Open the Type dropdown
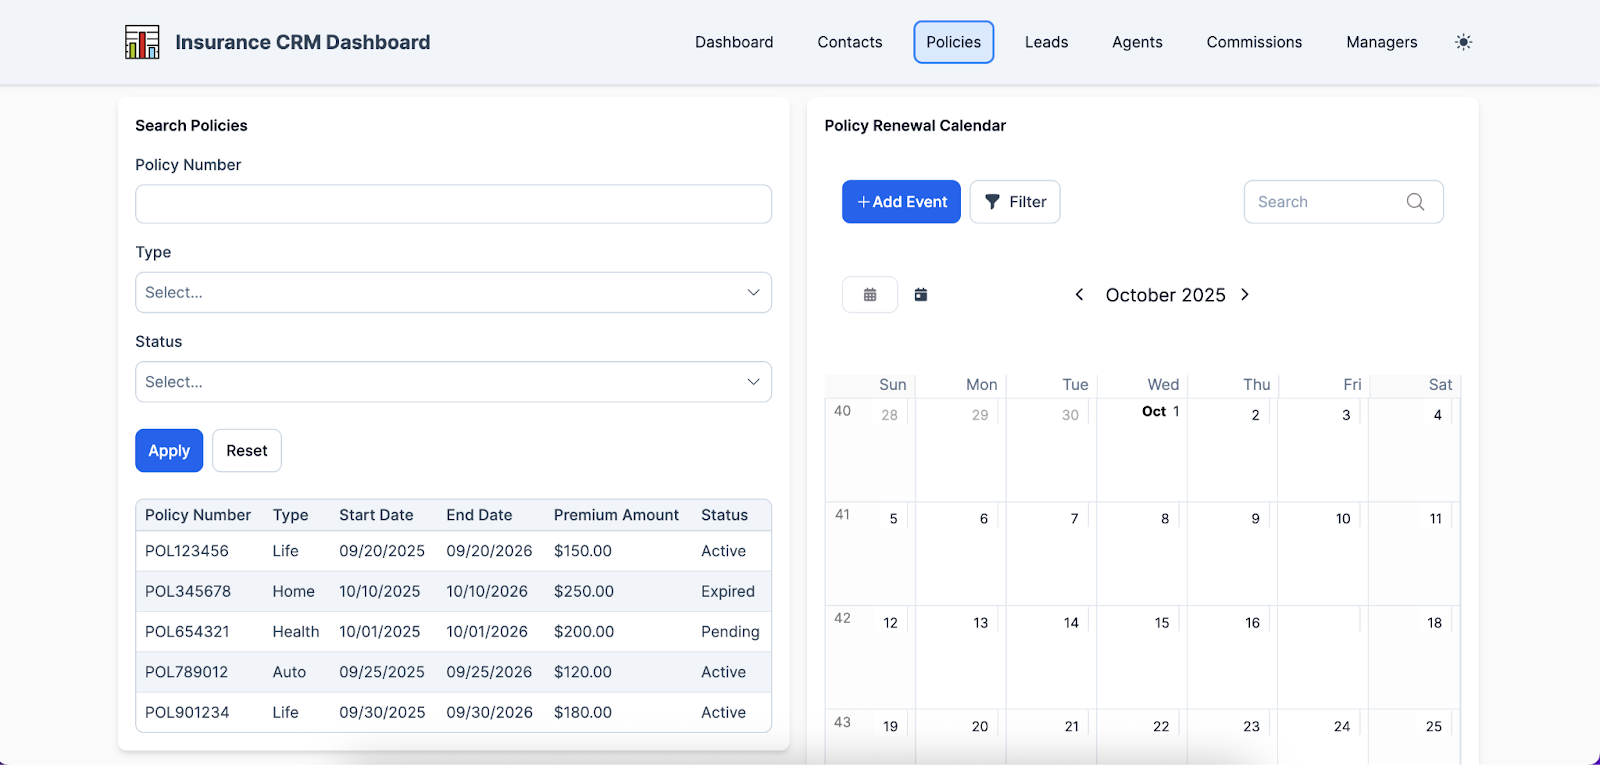 453,293
